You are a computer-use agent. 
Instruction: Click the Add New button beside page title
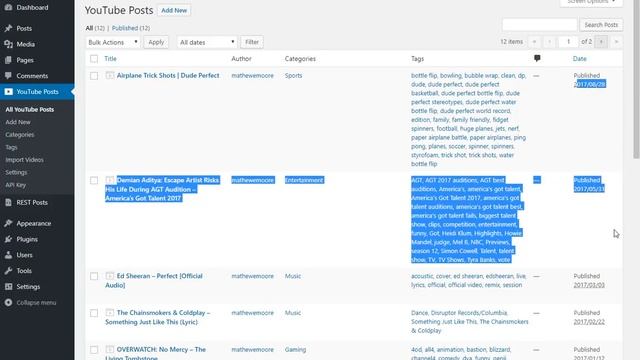(x=174, y=10)
